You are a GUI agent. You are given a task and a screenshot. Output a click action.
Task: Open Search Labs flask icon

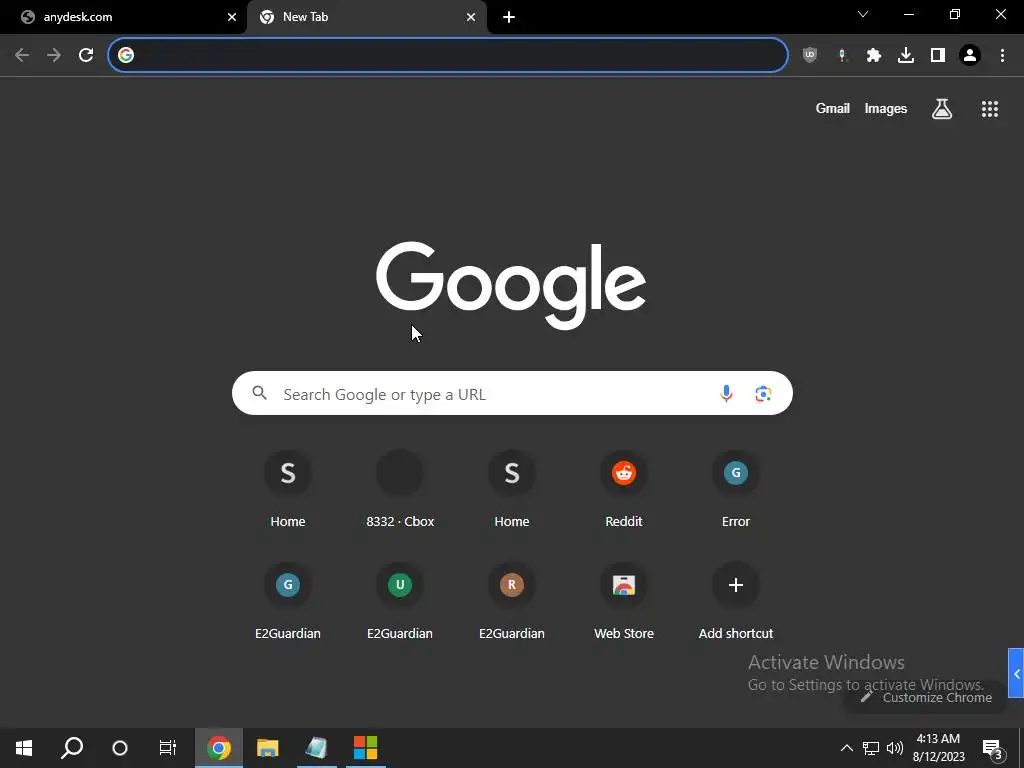click(942, 108)
